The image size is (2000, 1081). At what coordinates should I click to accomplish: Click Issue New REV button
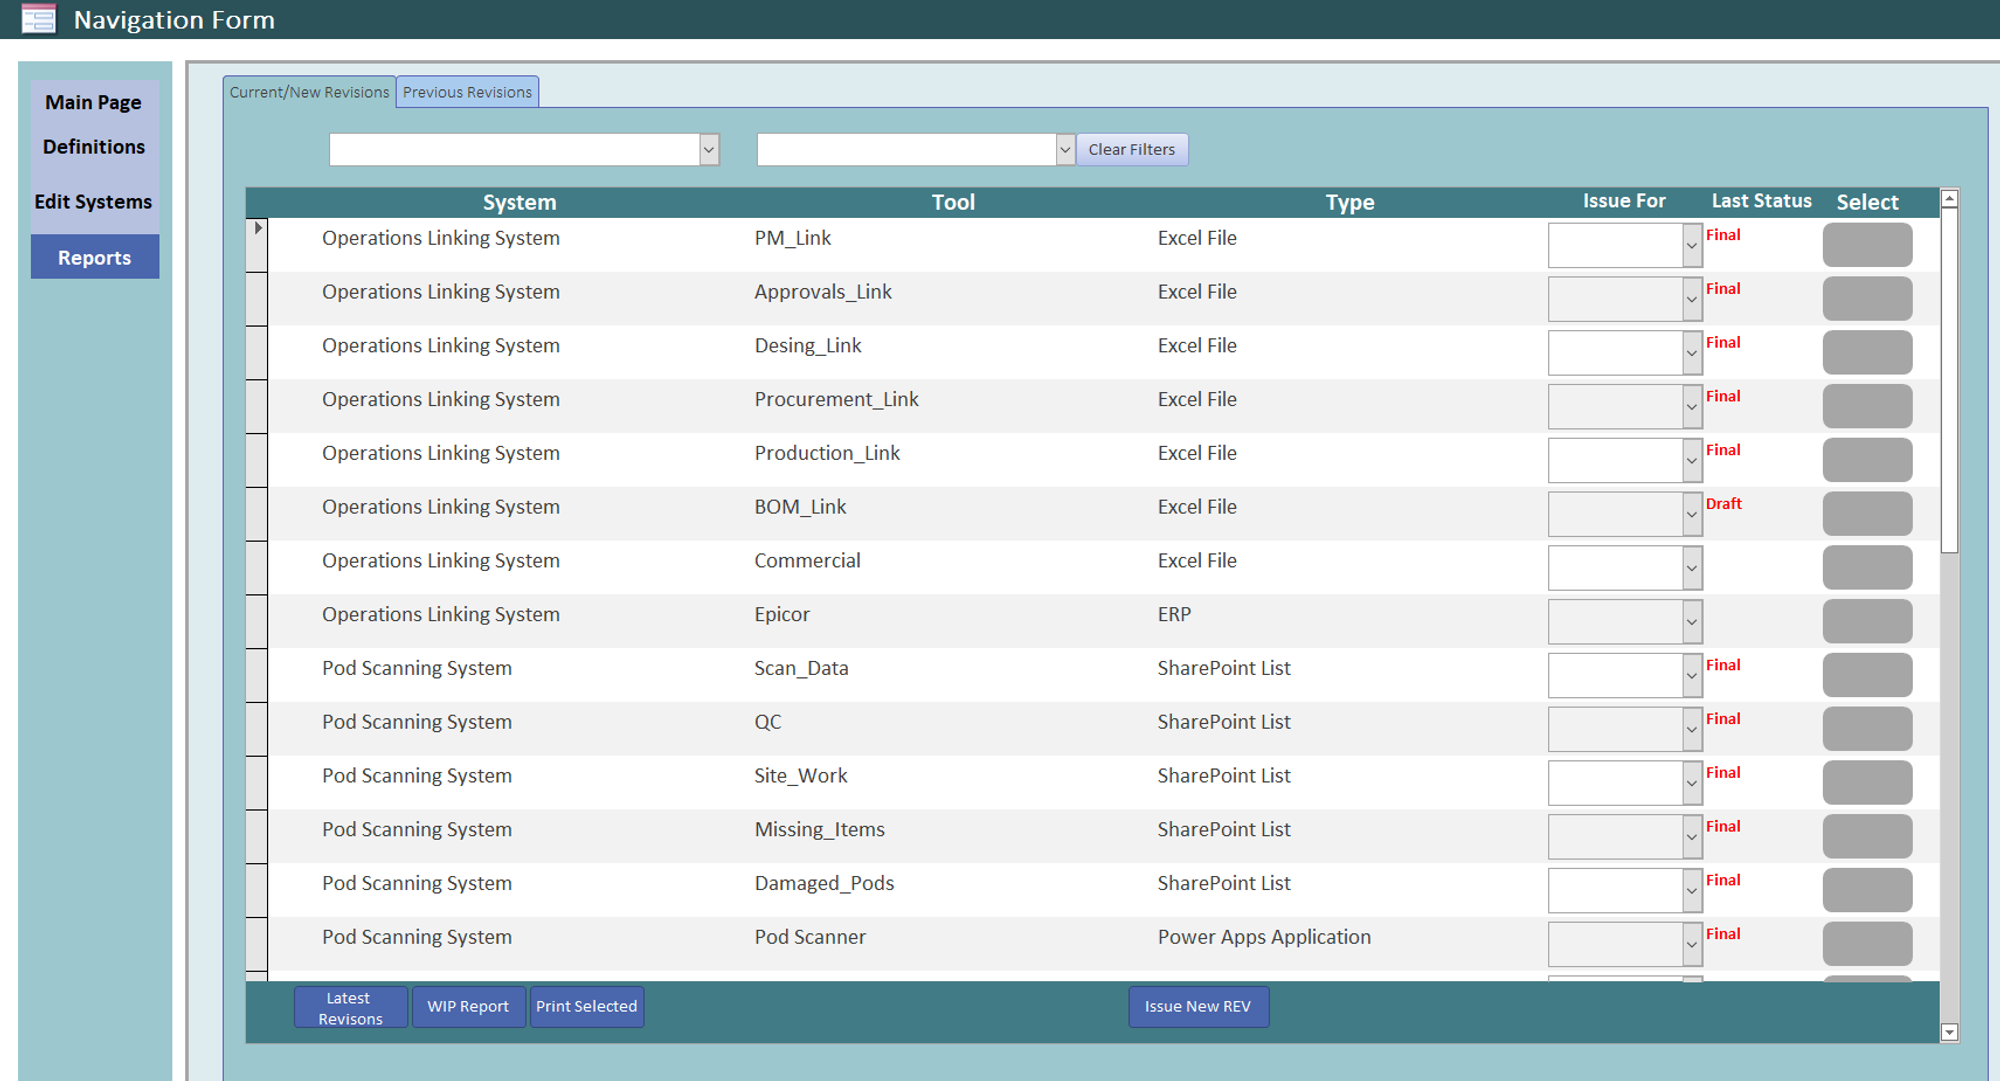[x=1197, y=1007]
